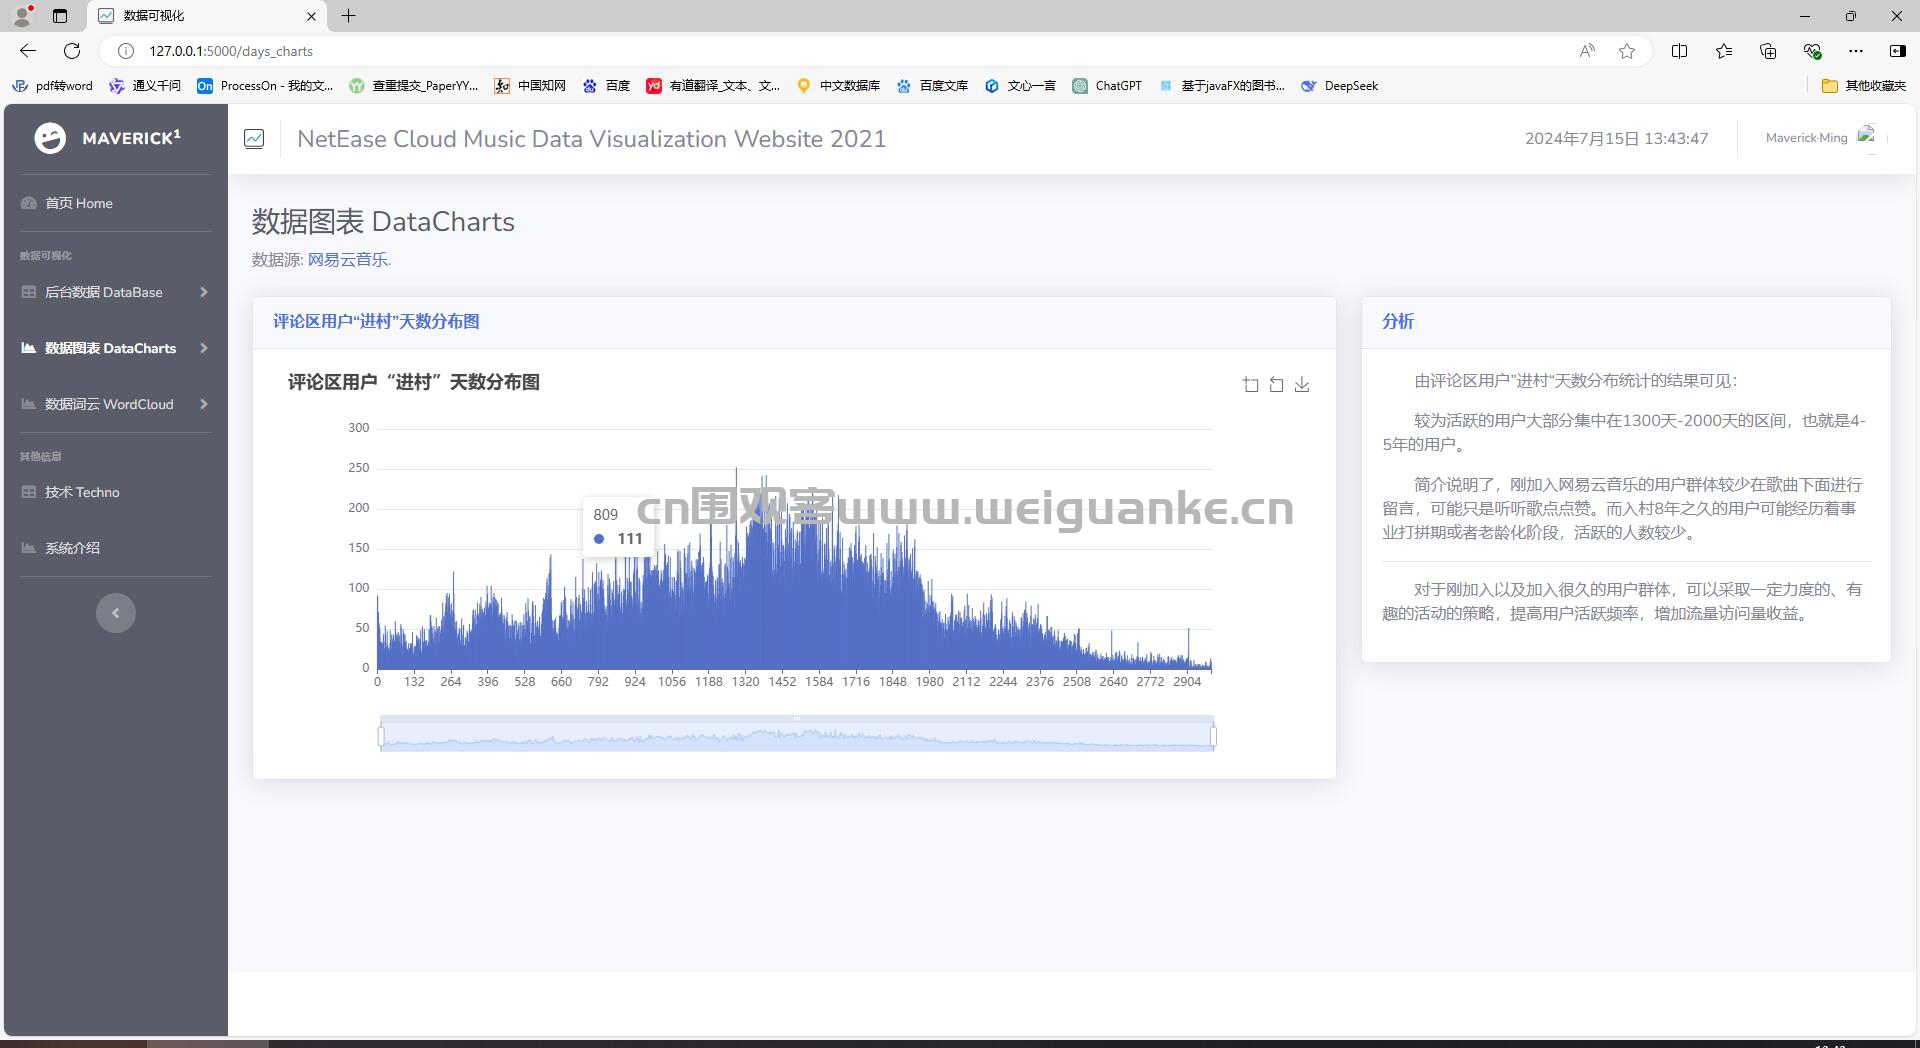1920x1048 pixels.
Task: Select the 数据可视化 browser tab
Action: pos(205,16)
